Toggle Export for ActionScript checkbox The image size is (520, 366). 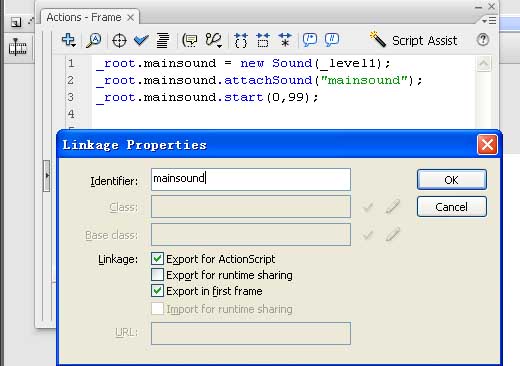click(157, 259)
